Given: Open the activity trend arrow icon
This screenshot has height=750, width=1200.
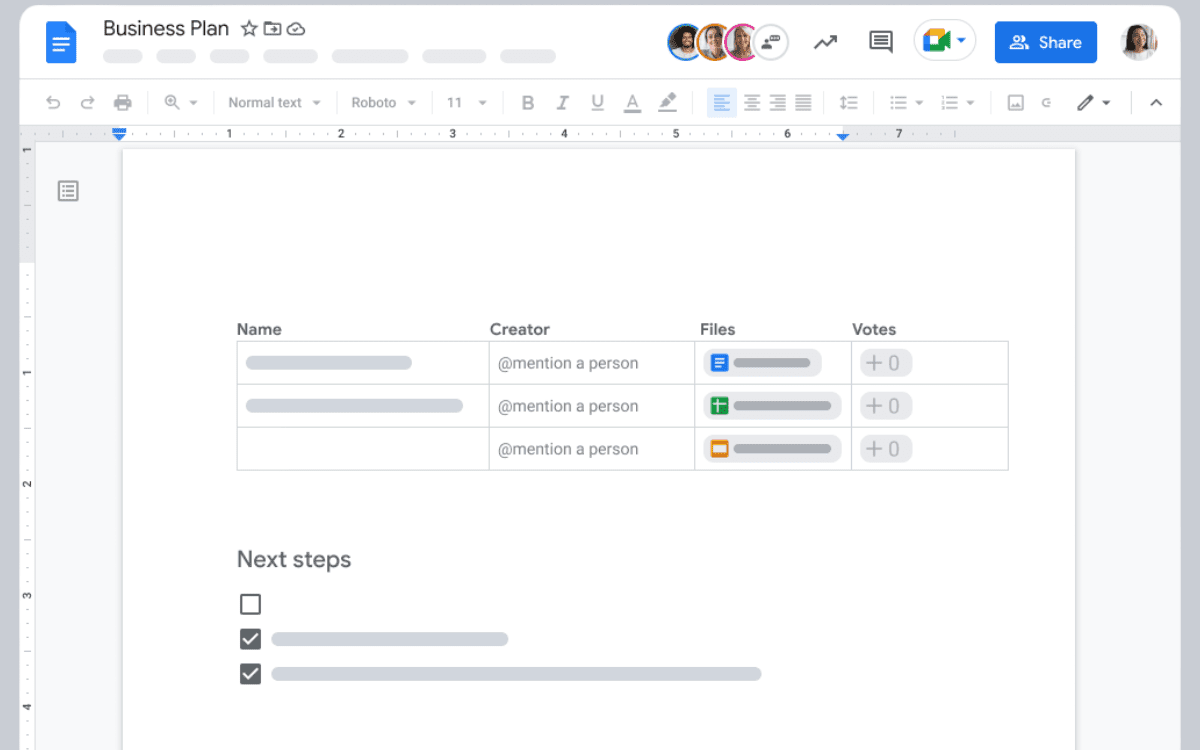Looking at the screenshot, I should [825, 42].
